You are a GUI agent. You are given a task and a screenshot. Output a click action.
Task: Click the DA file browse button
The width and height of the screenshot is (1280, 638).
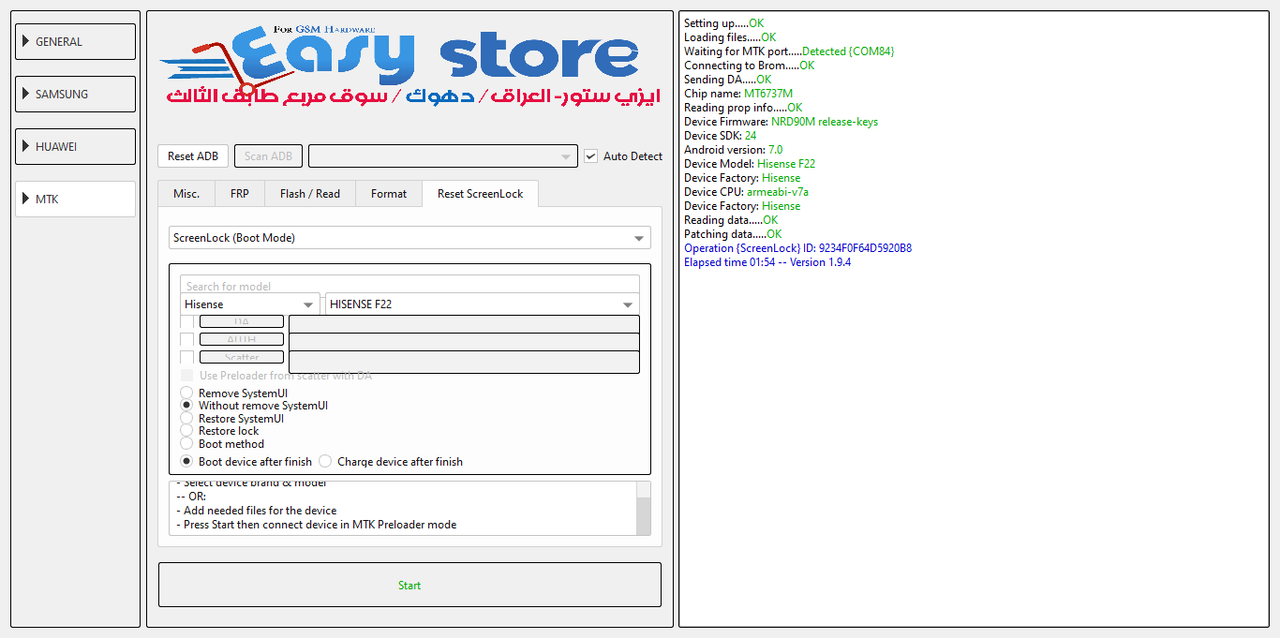click(x=242, y=322)
